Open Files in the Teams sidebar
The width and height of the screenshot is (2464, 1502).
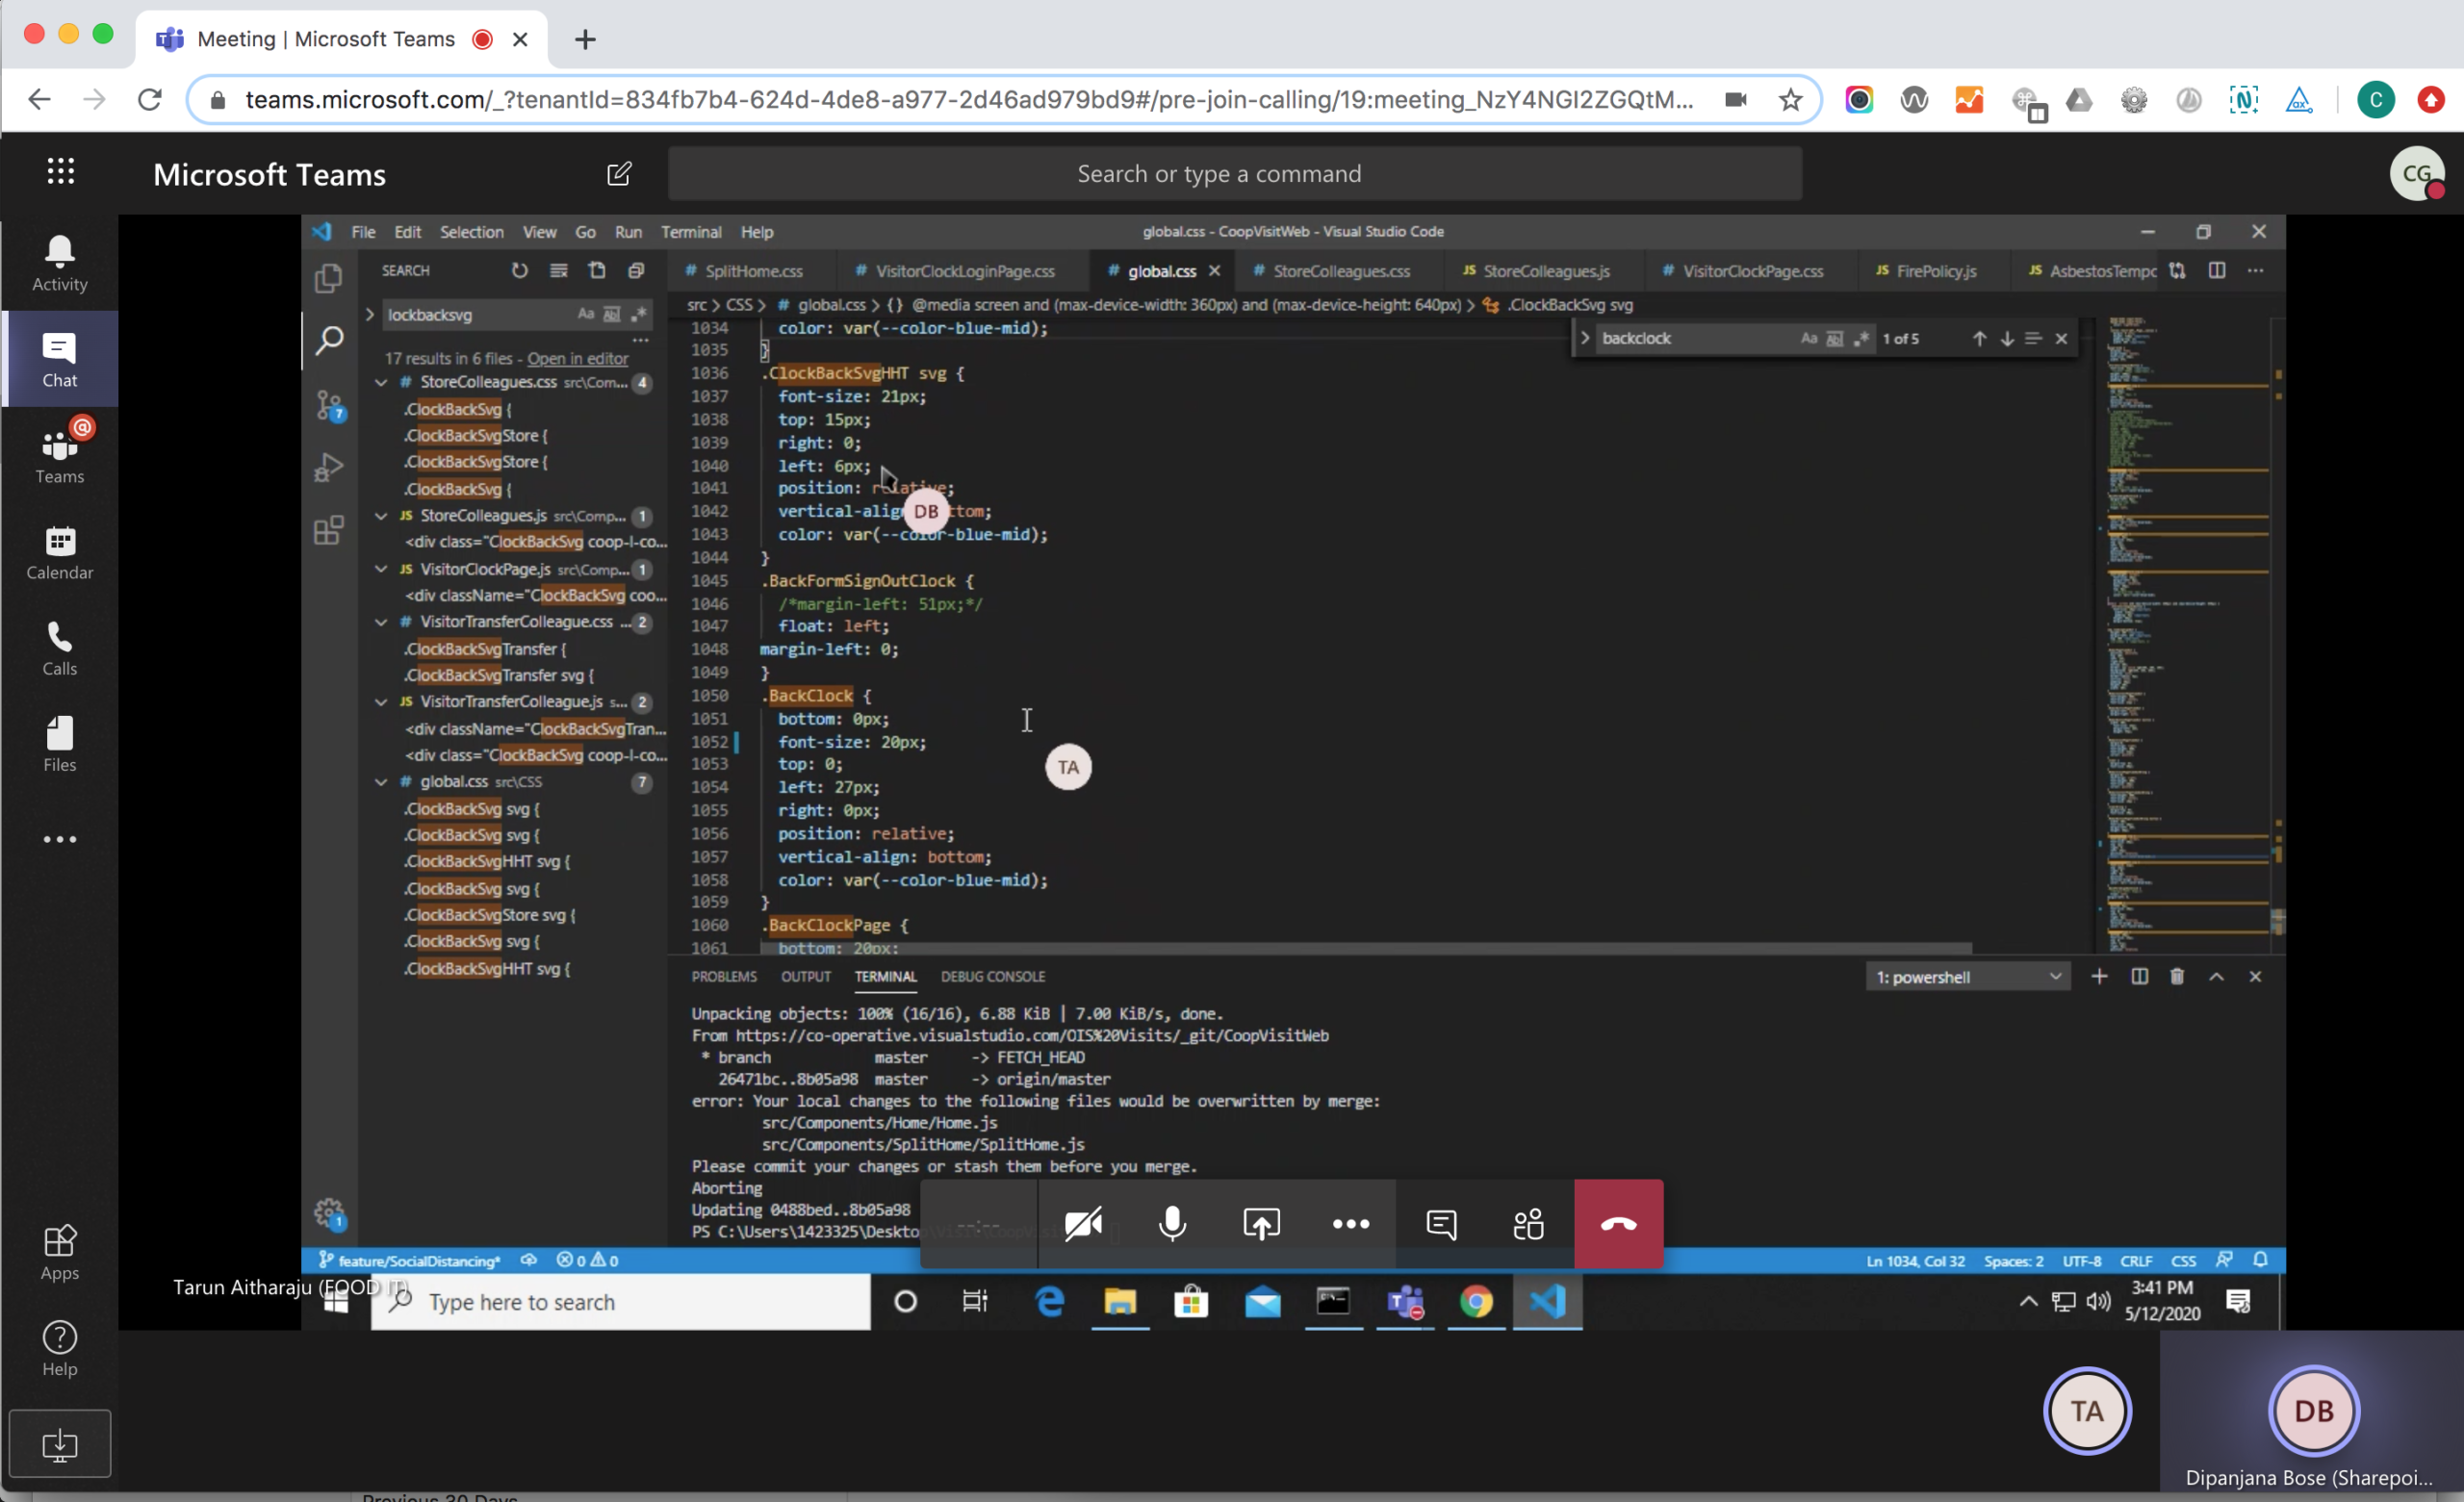point(59,745)
